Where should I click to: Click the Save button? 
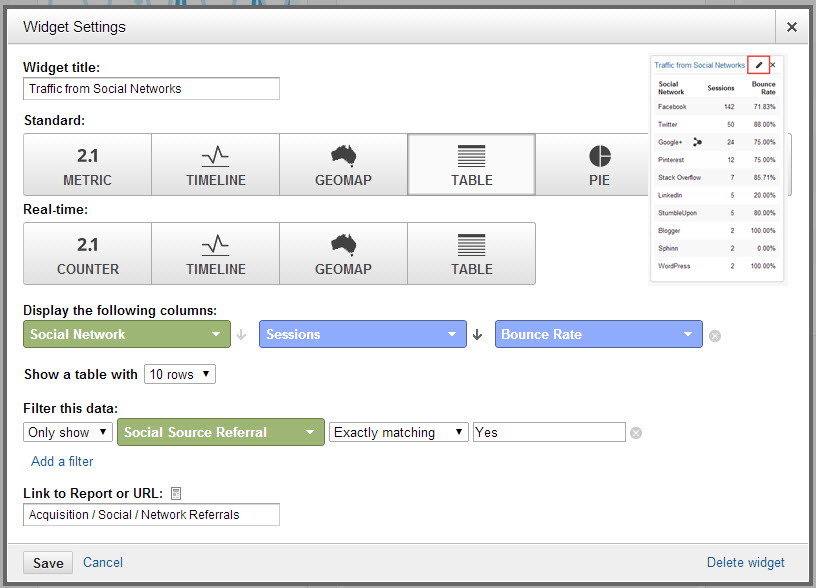pyautogui.click(x=48, y=563)
